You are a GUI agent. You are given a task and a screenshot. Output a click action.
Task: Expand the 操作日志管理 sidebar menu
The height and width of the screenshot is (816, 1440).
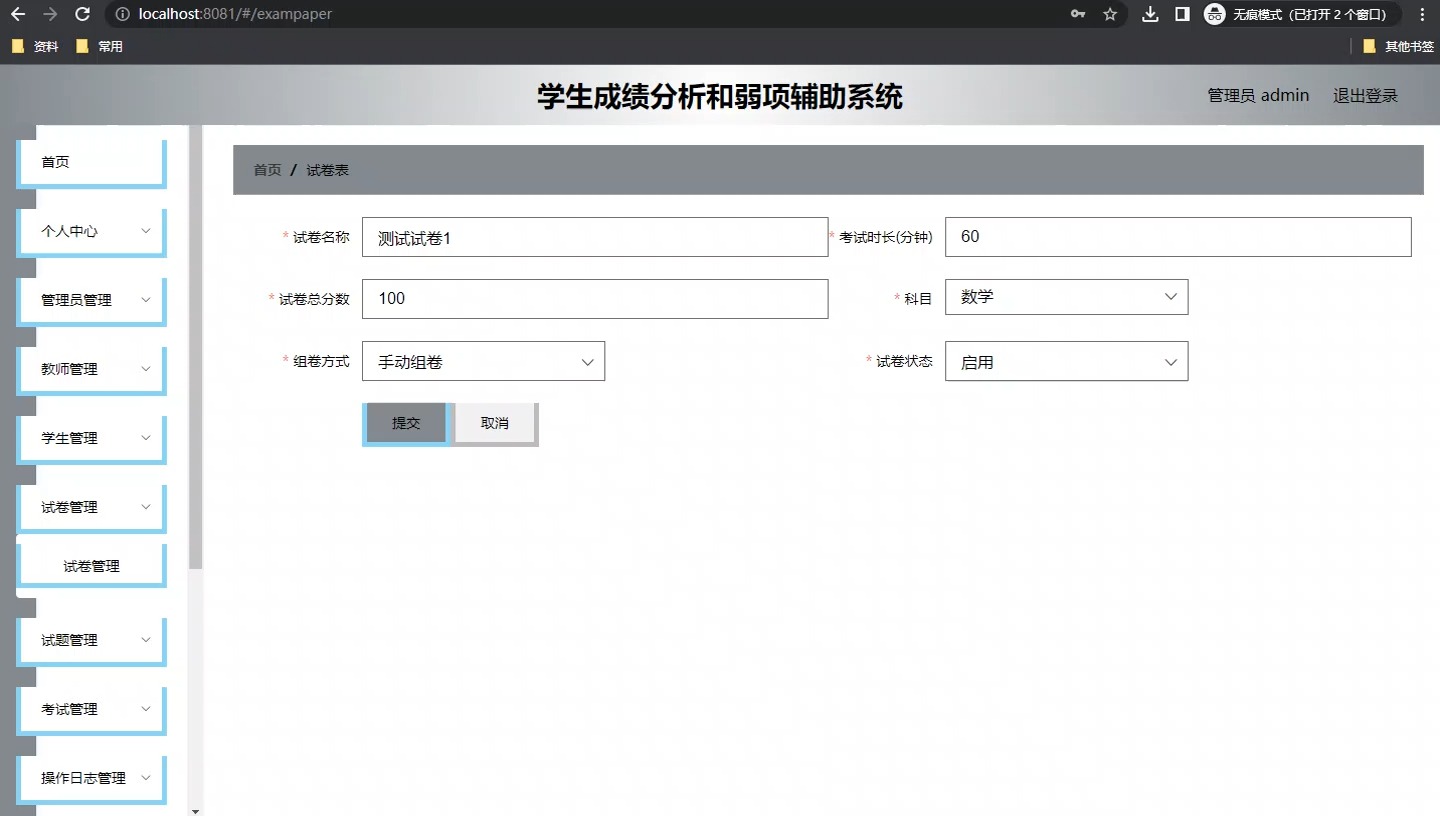point(91,779)
